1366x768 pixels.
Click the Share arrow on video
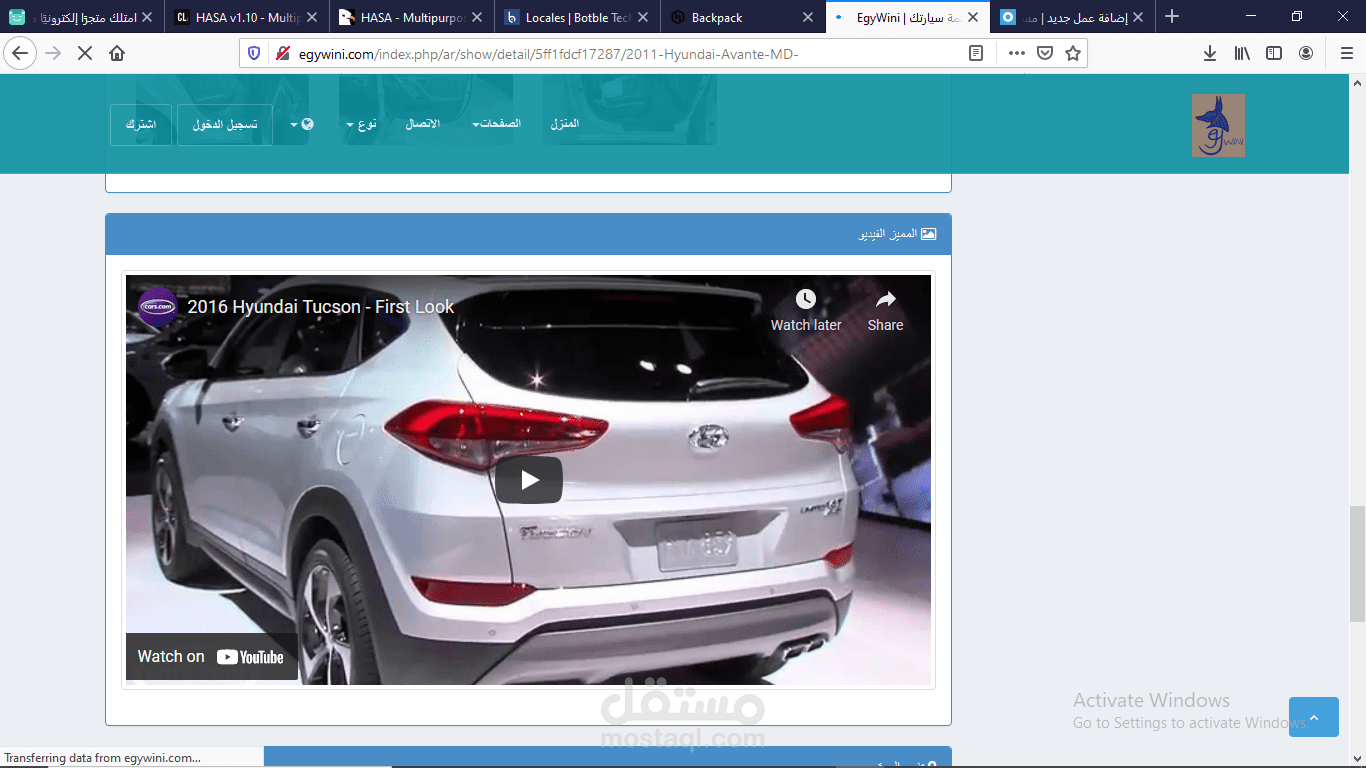(x=885, y=310)
